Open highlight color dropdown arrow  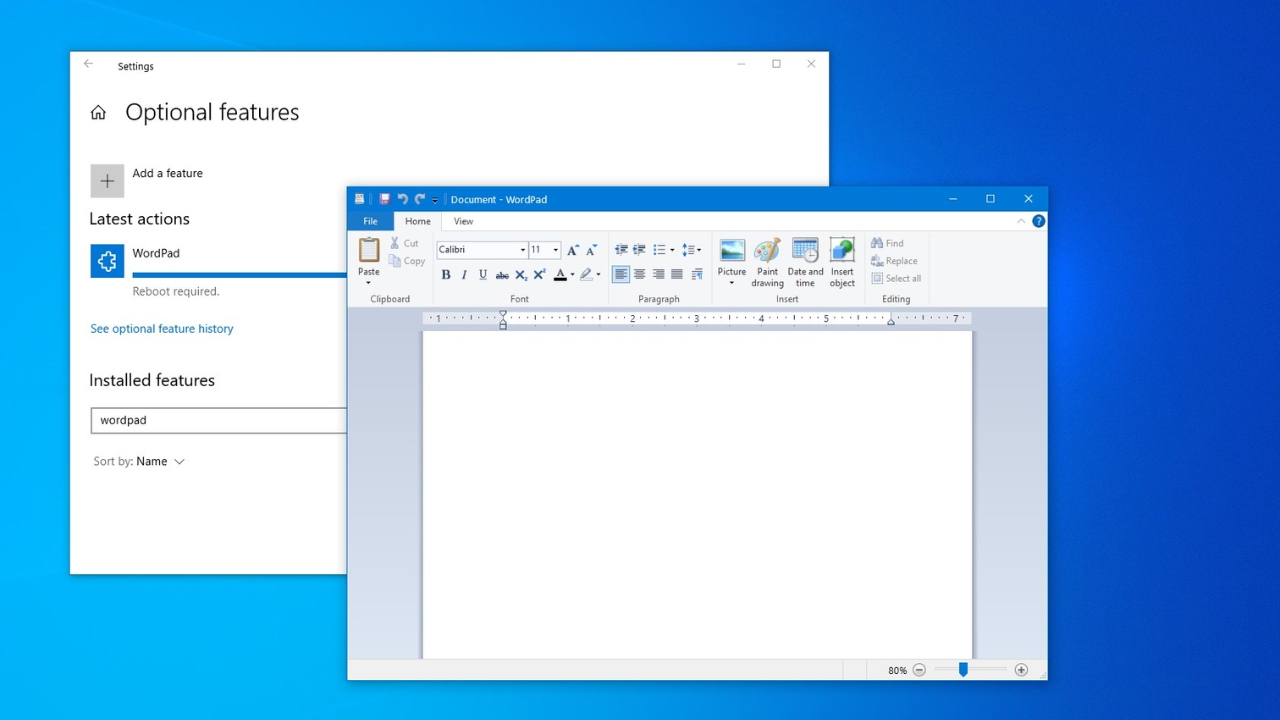pyautogui.click(x=599, y=275)
